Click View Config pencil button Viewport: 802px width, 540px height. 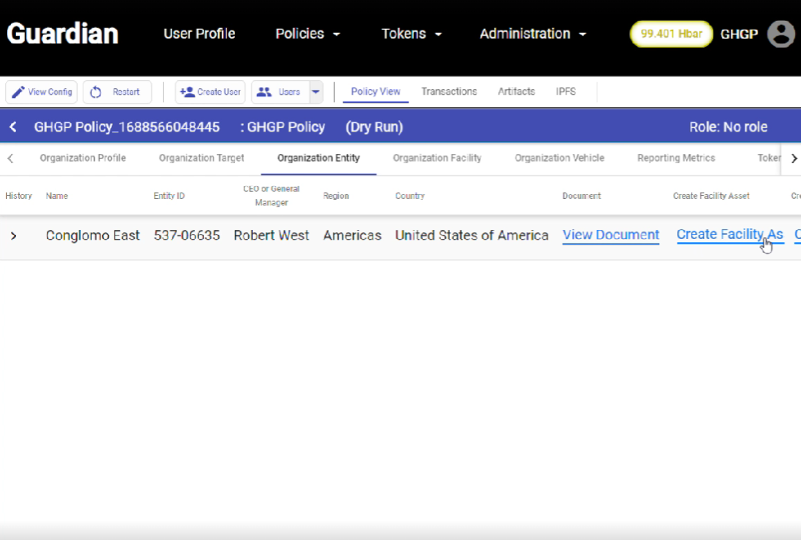pyautogui.click(x=41, y=92)
